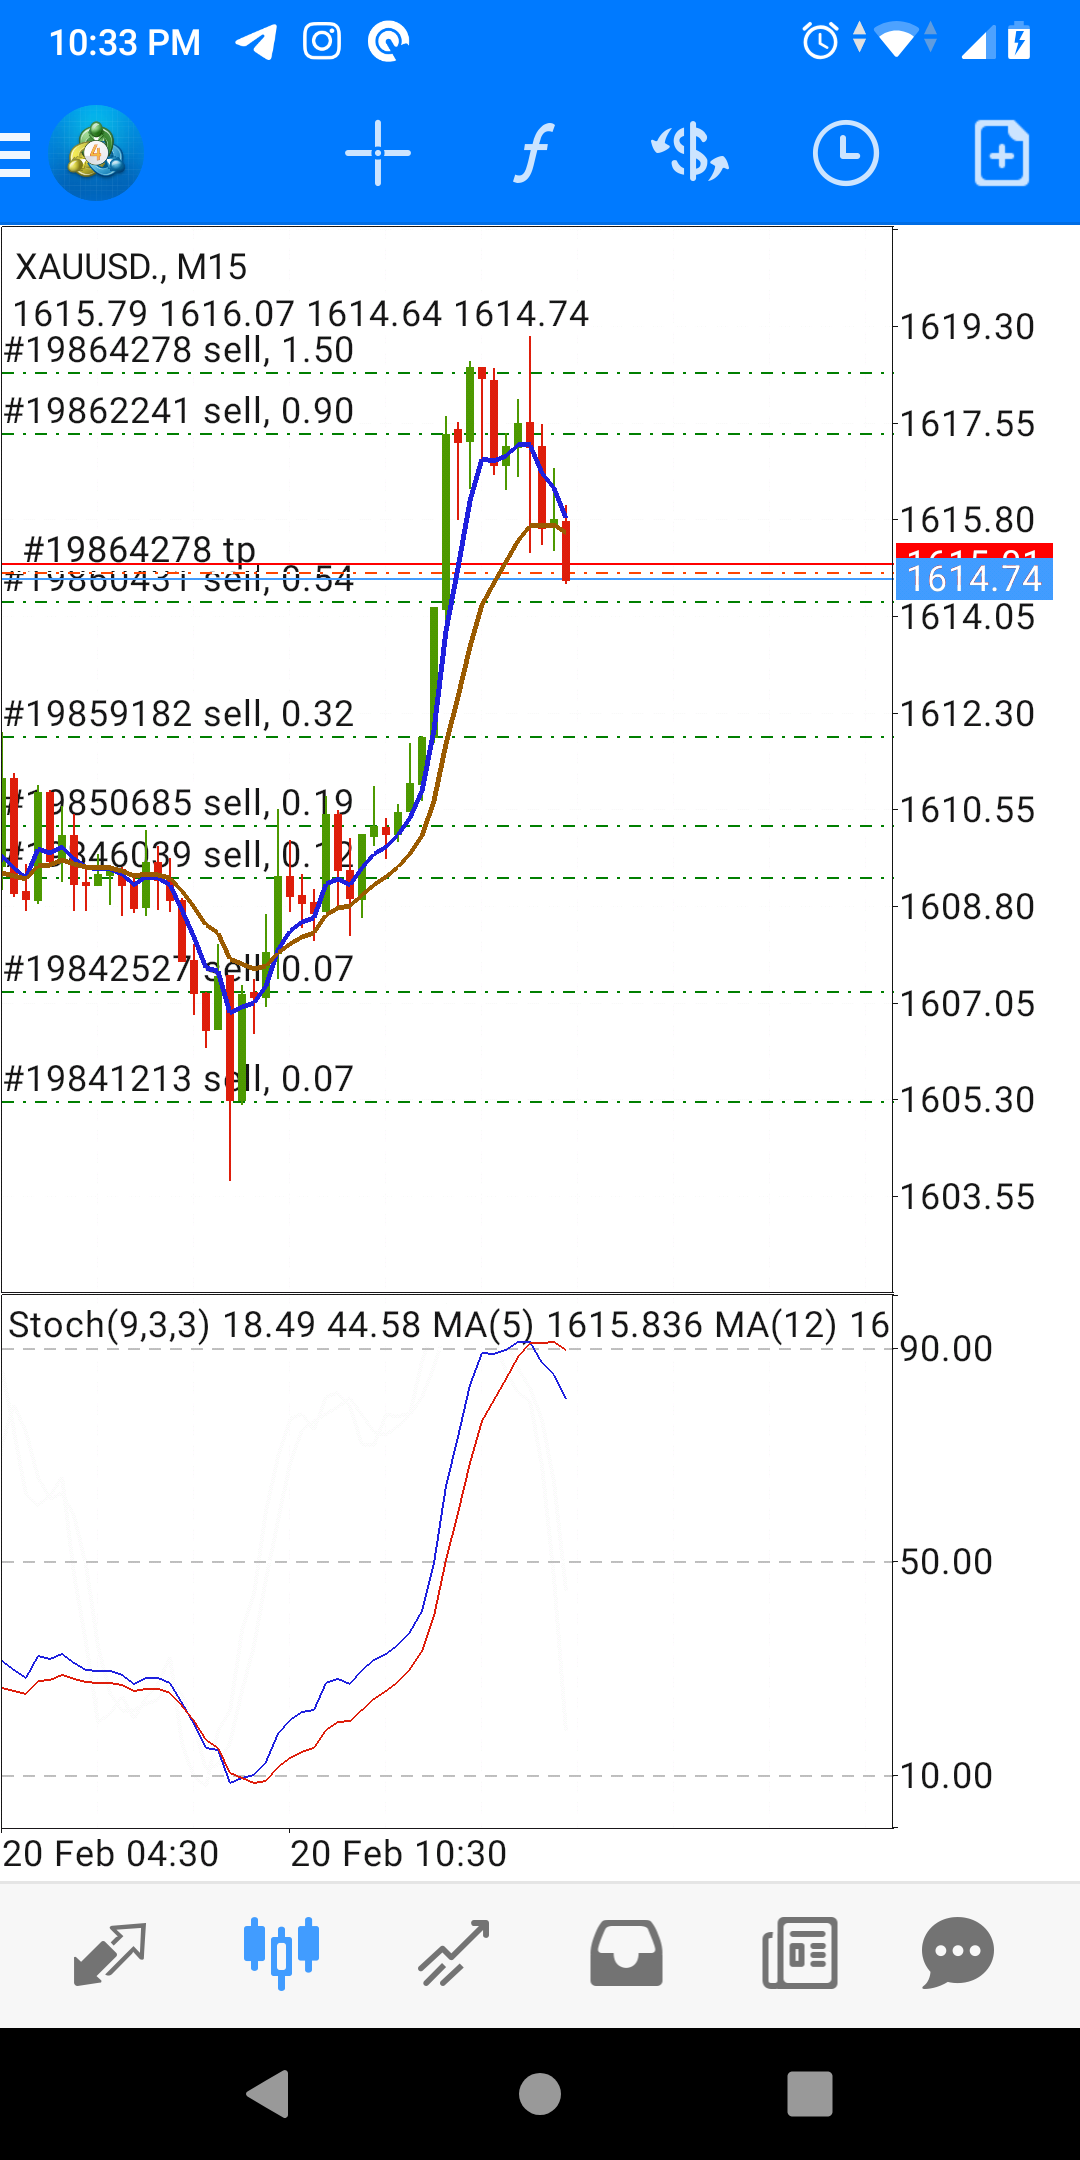
Task: Open the Chat messages tab
Action: pyautogui.click(x=957, y=1953)
